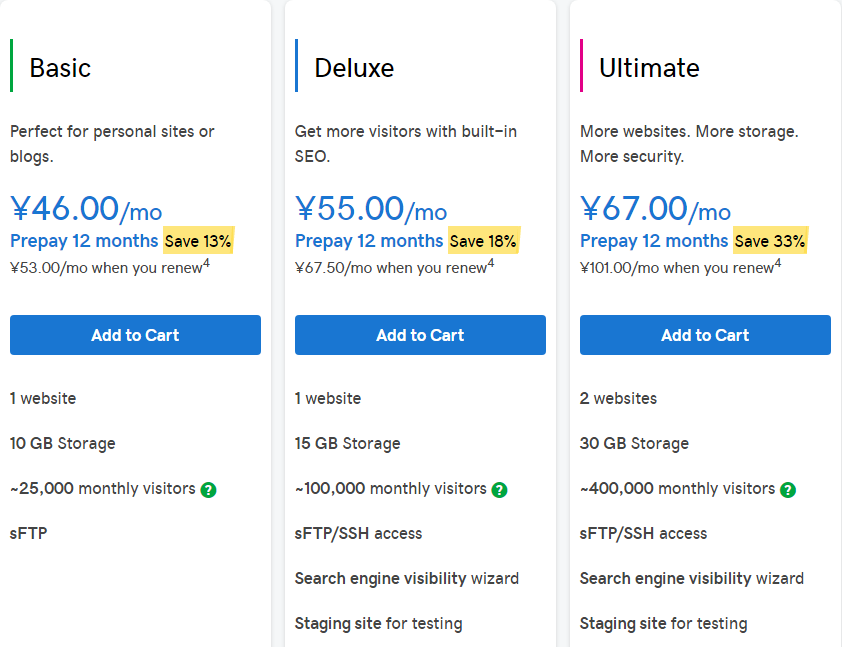Click footnote 4 on Basic renewal price
842x647 pixels.
[x=206, y=263]
